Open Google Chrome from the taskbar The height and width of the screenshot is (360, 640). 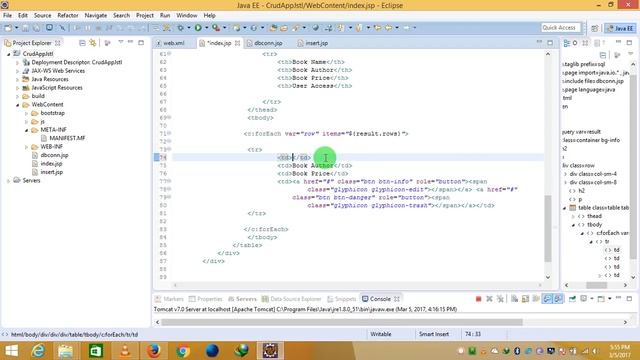pos(182,351)
